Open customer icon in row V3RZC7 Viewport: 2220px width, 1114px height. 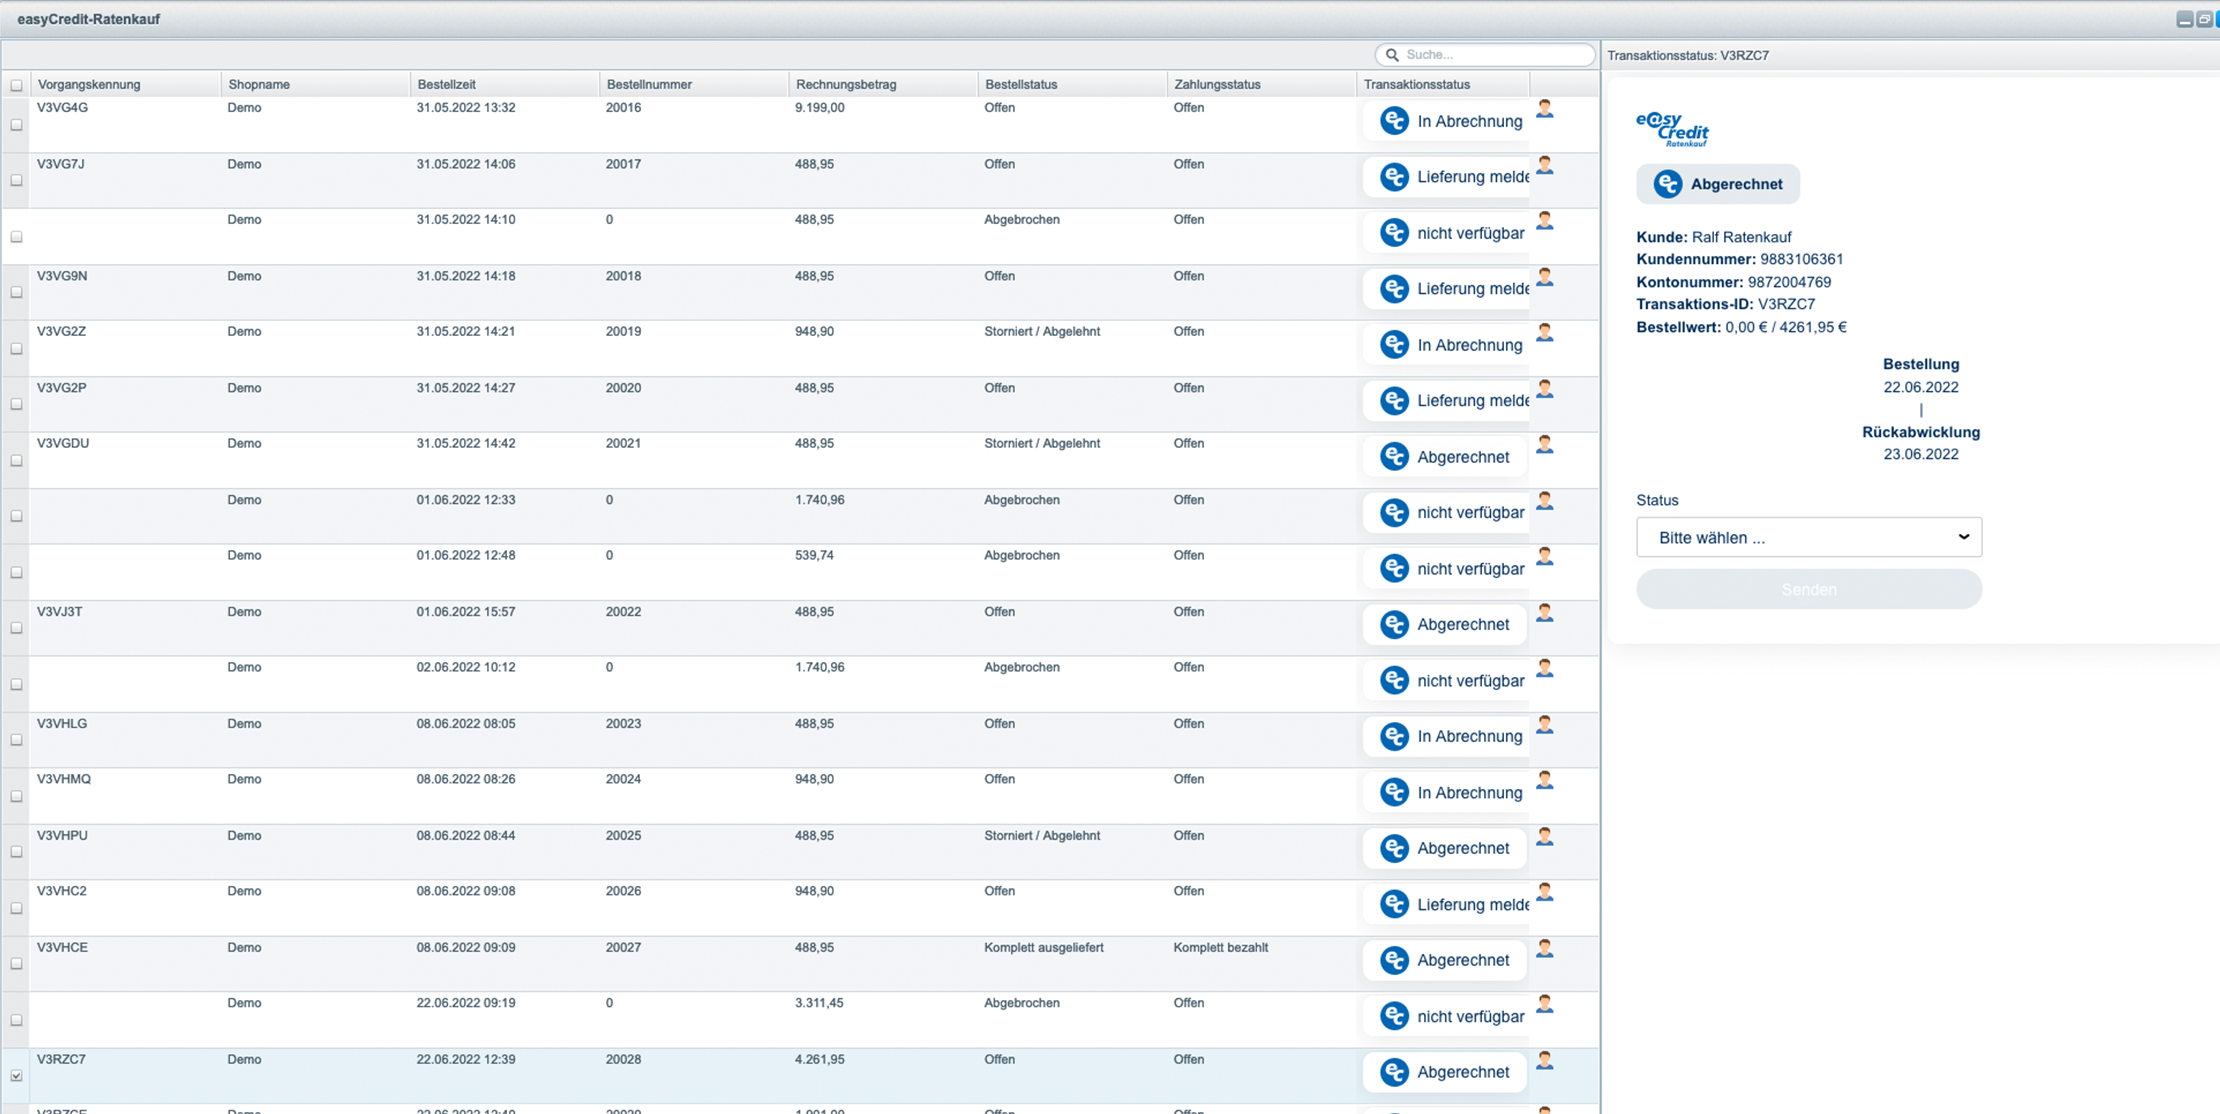point(1545,1060)
